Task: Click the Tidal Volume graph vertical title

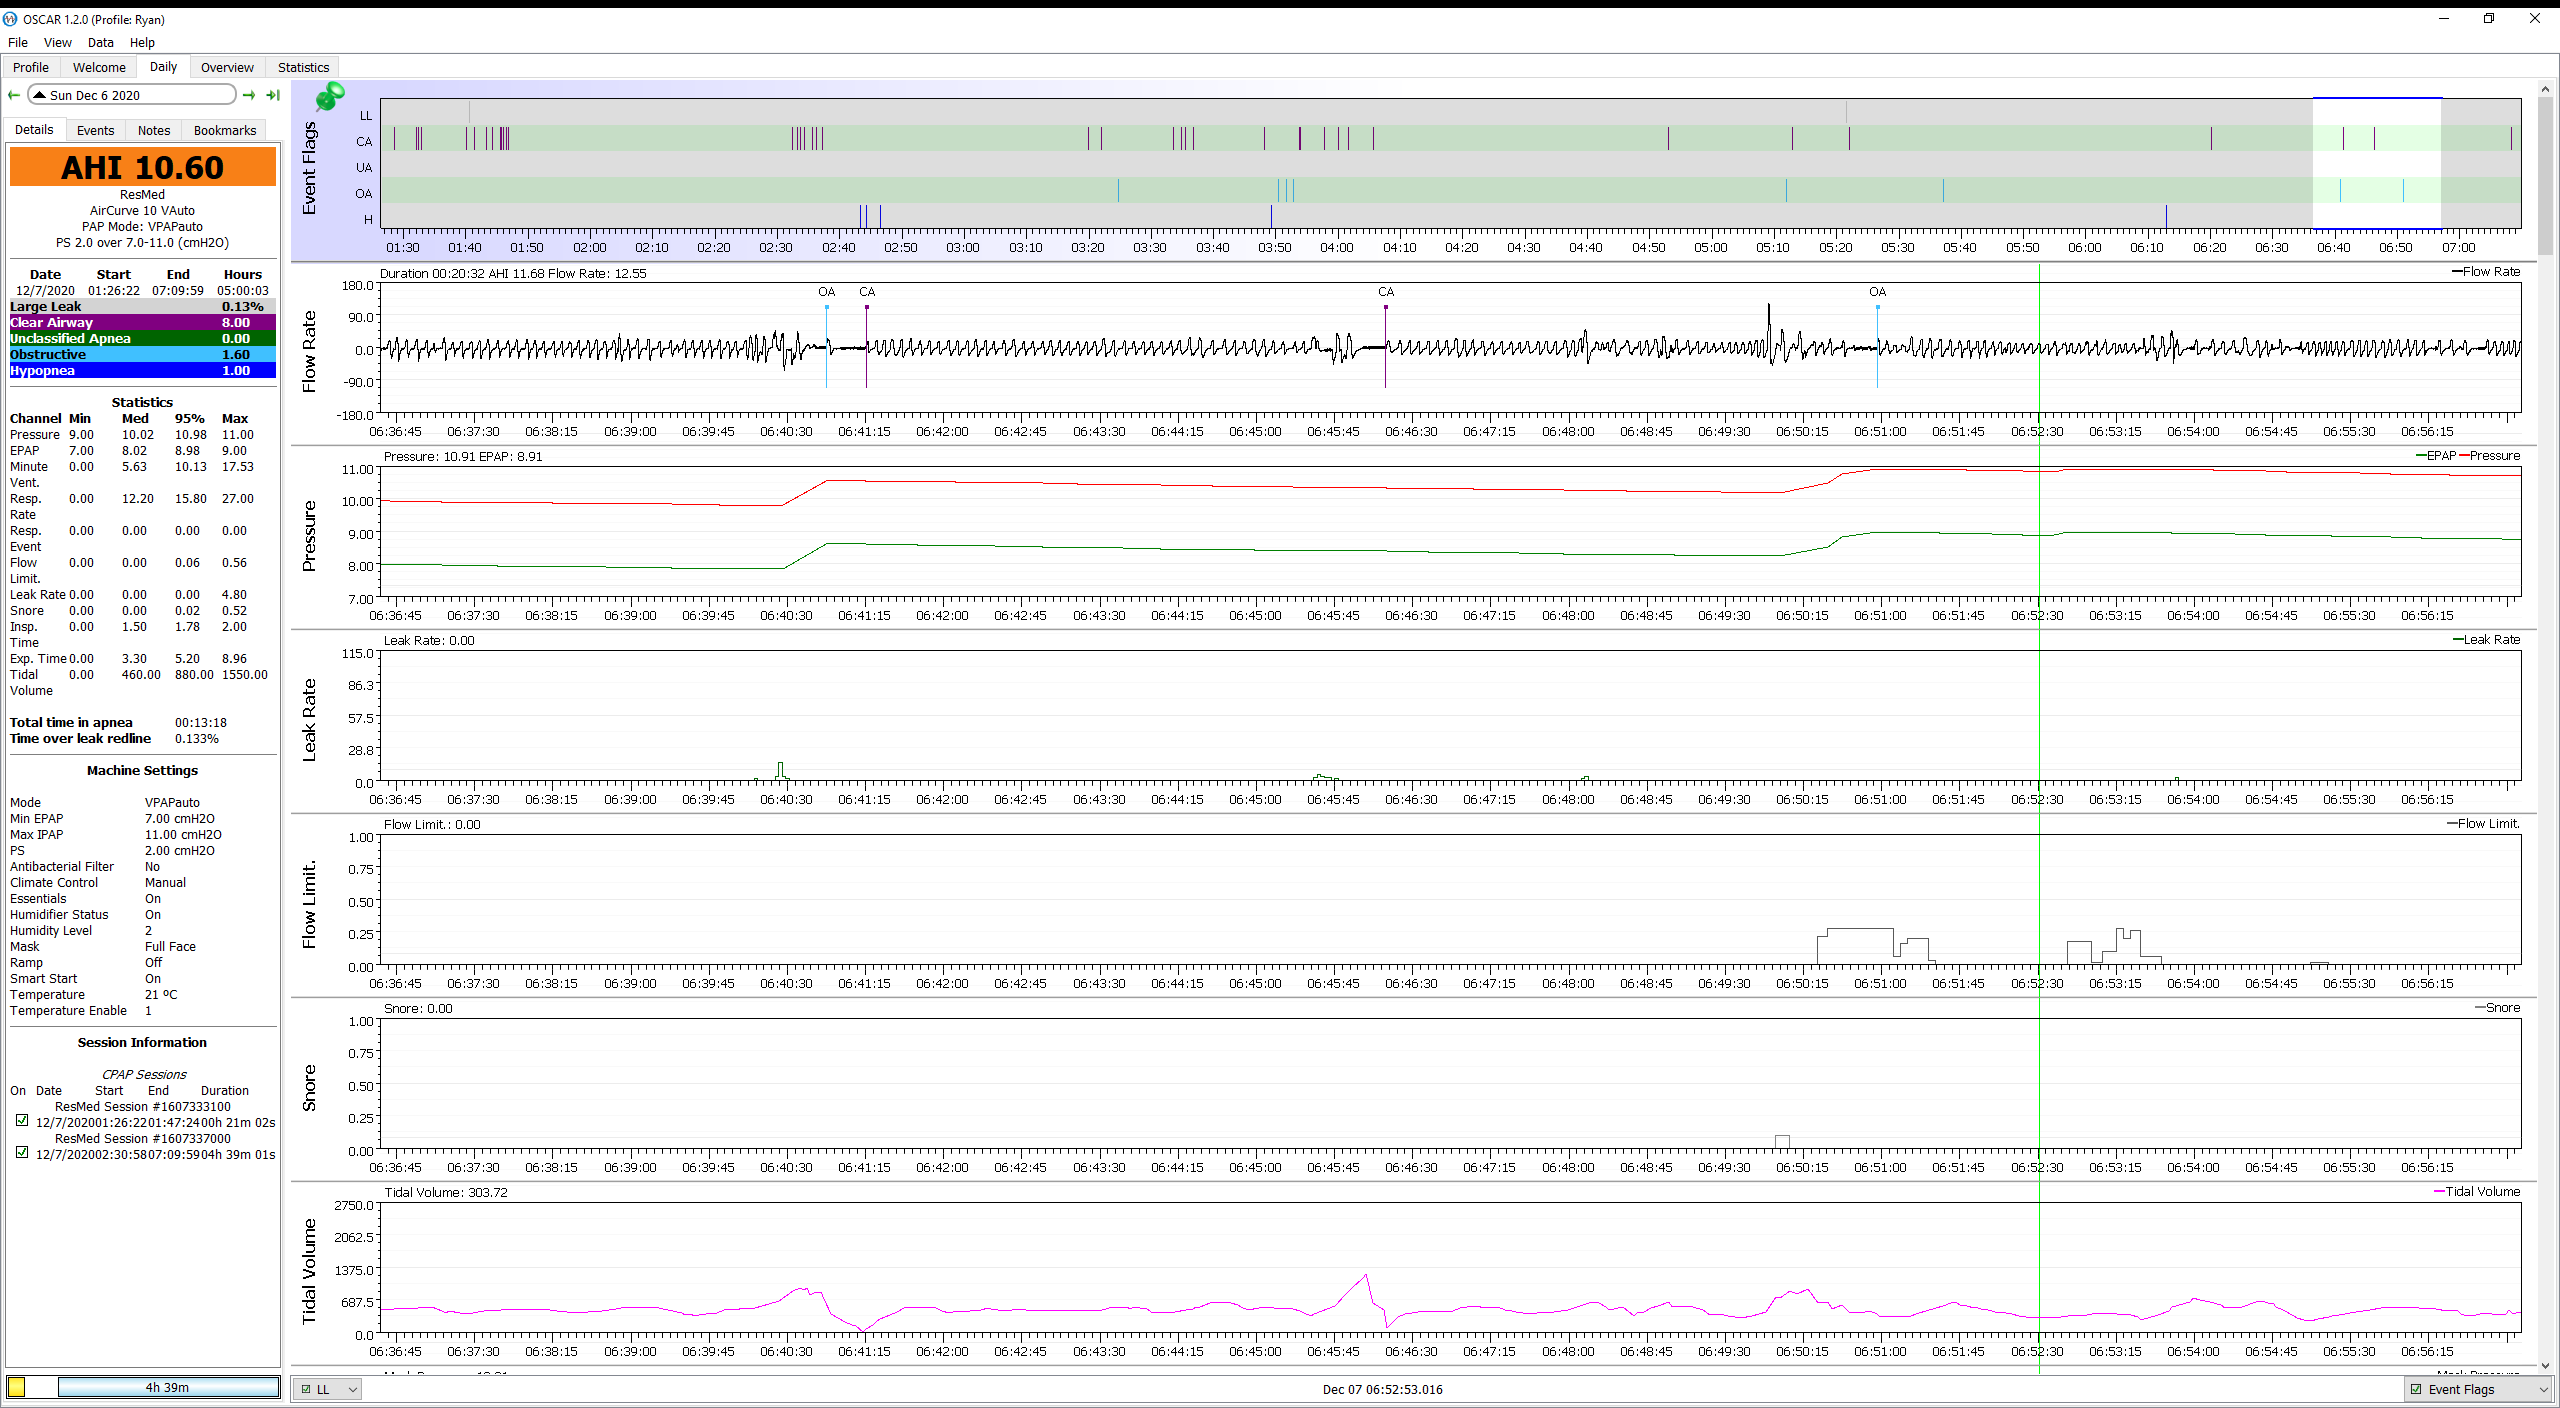Action: click(x=309, y=1271)
